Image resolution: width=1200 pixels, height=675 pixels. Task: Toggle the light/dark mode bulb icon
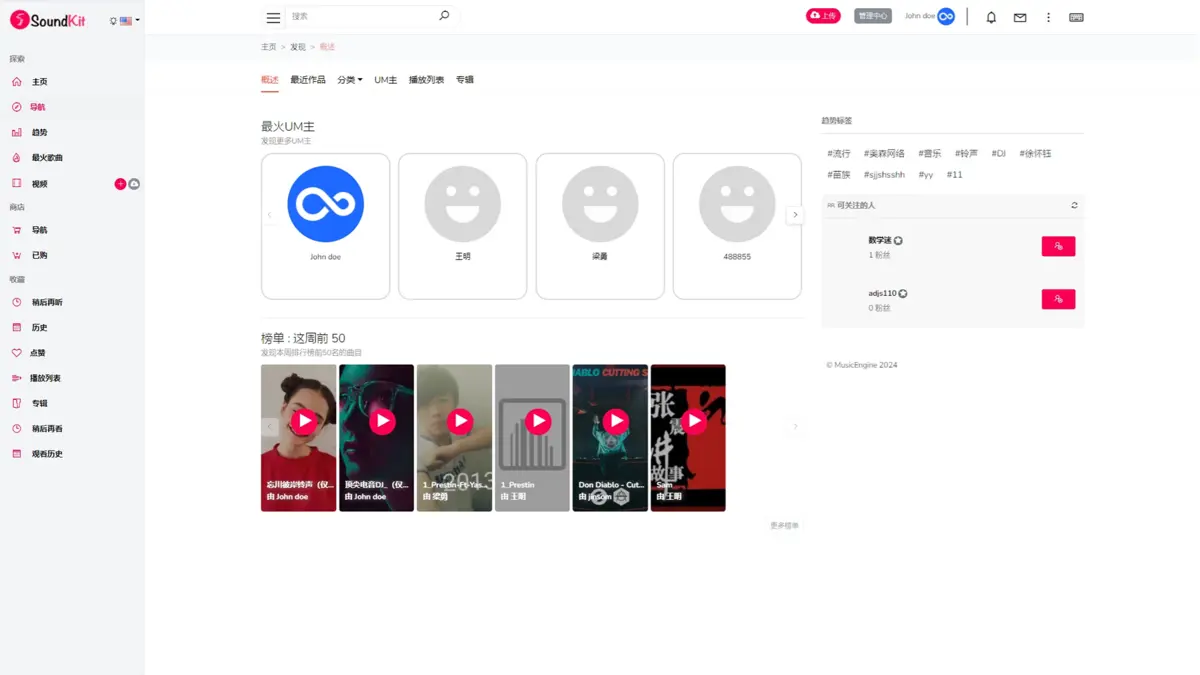coord(113,21)
